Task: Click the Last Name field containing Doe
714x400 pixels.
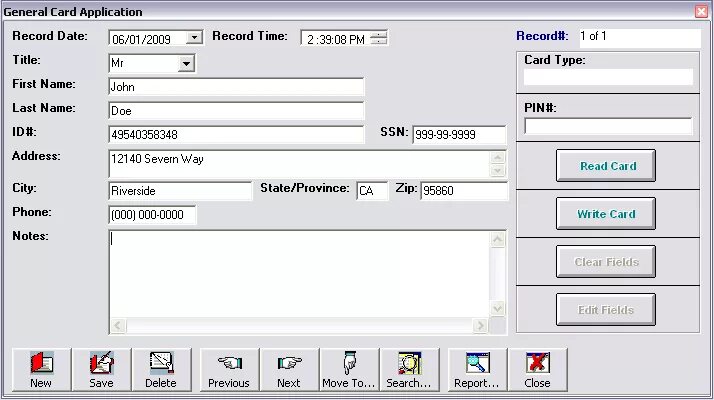Action: pos(236,110)
